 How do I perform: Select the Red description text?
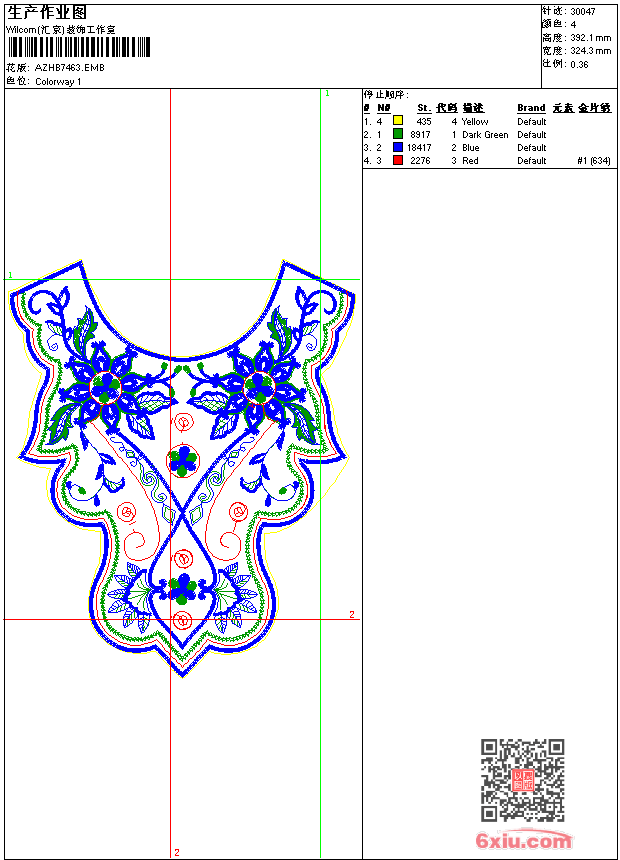(470, 161)
